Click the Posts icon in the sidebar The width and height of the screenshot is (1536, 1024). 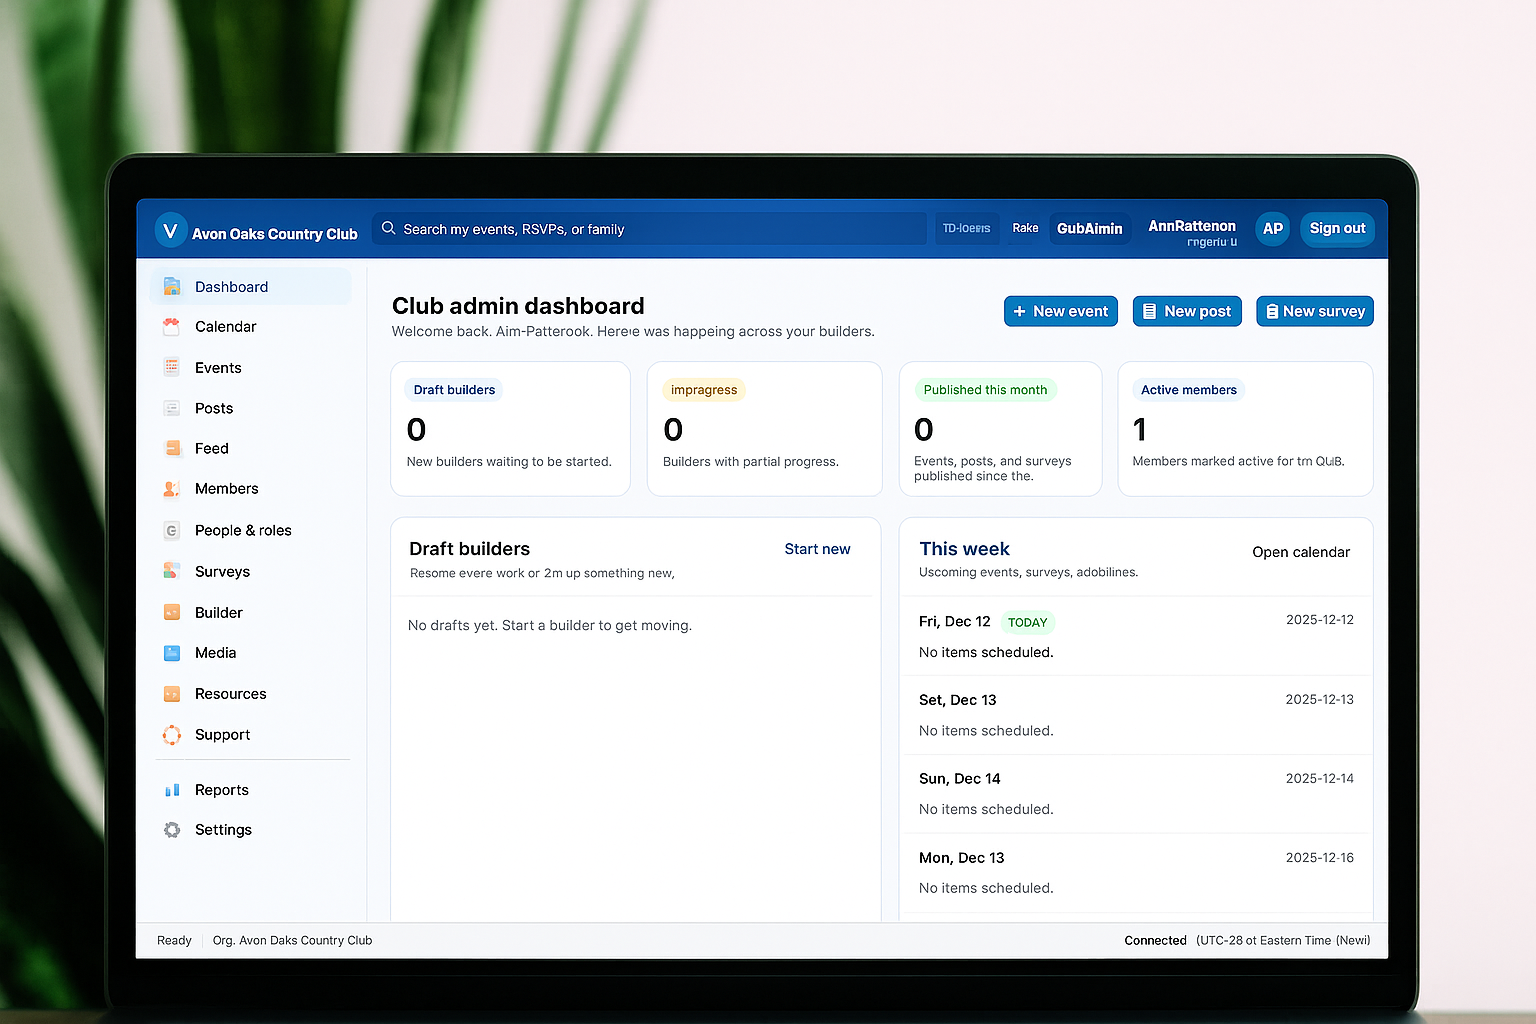point(171,408)
